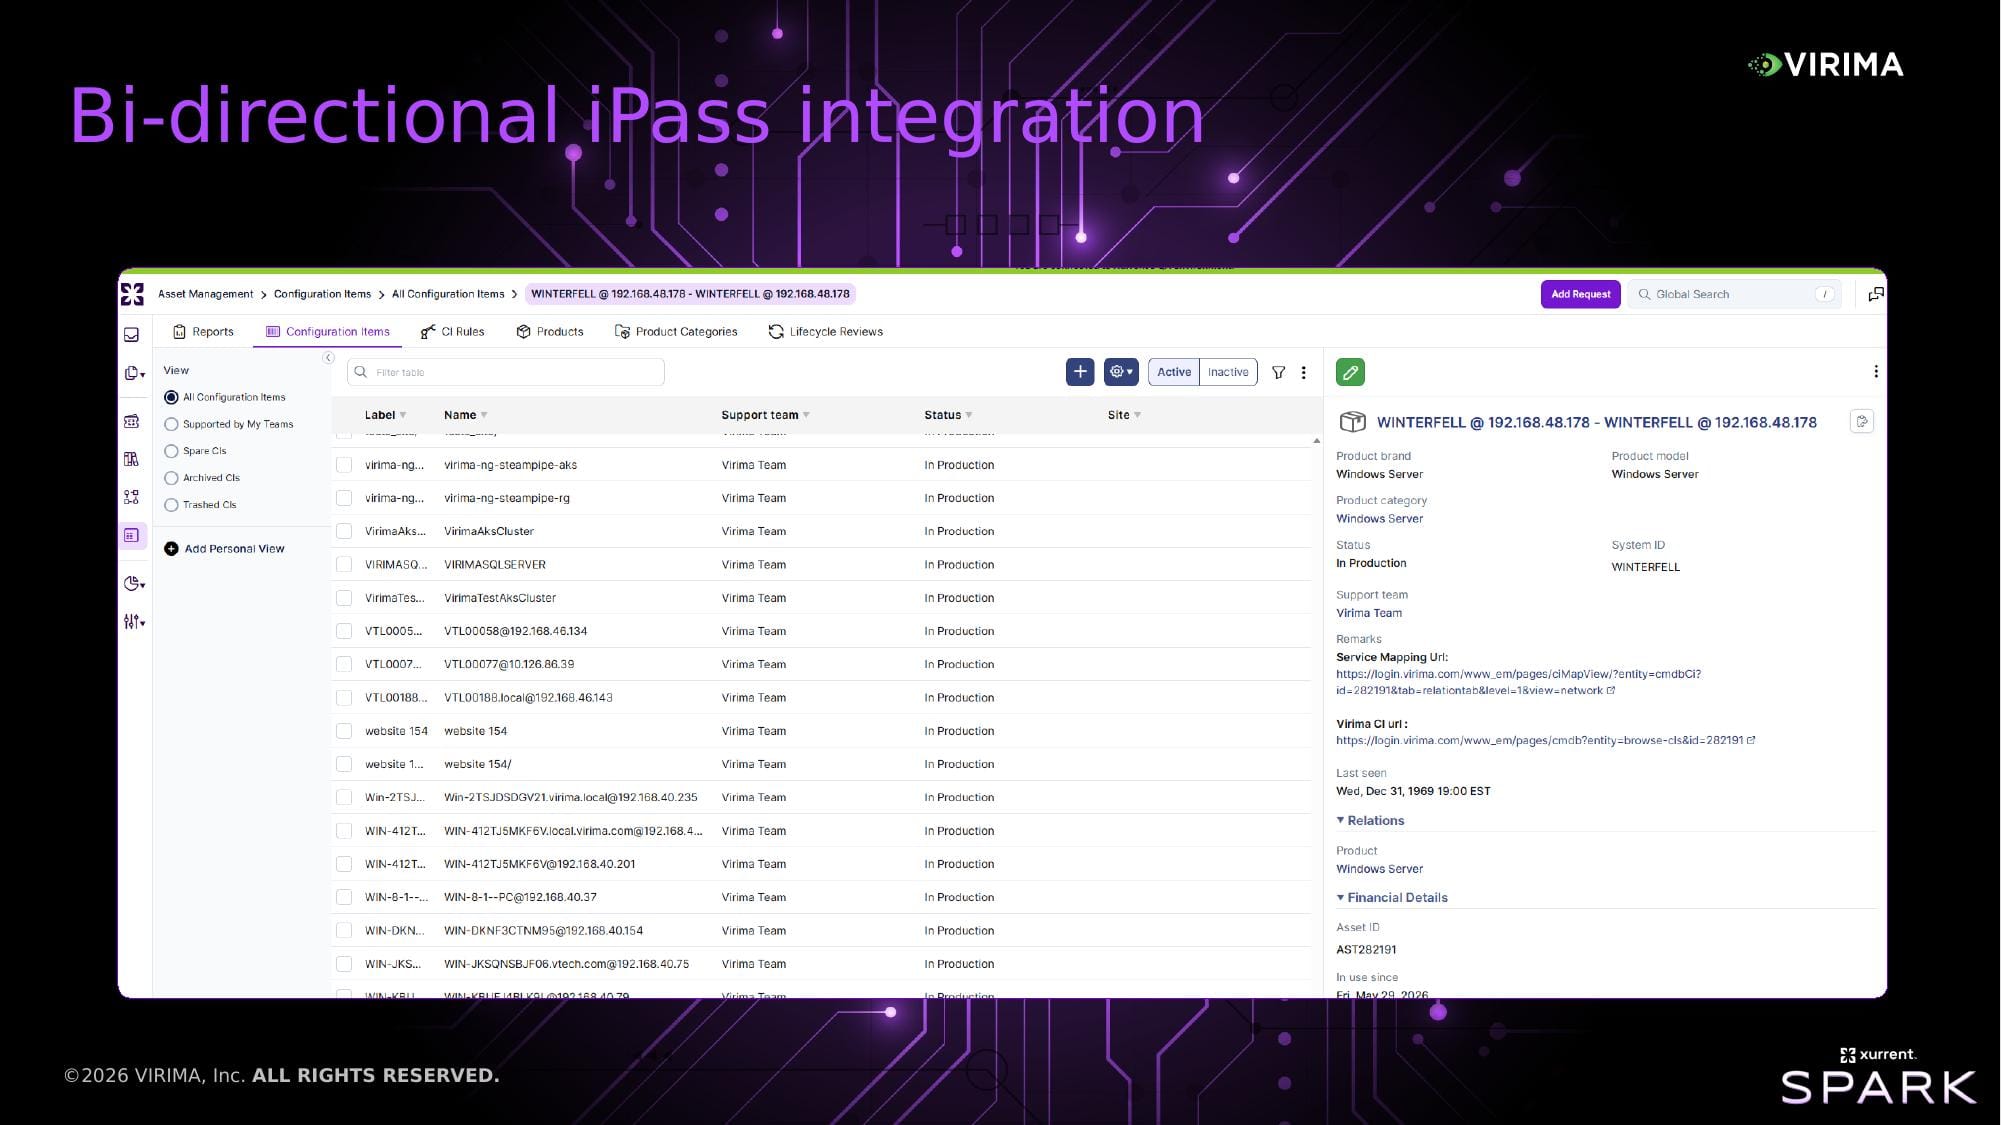Screen dimensions: 2001x1125
Task: Open the gear settings dropdown in the toolbar
Action: pyautogui.click(x=1121, y=372)
